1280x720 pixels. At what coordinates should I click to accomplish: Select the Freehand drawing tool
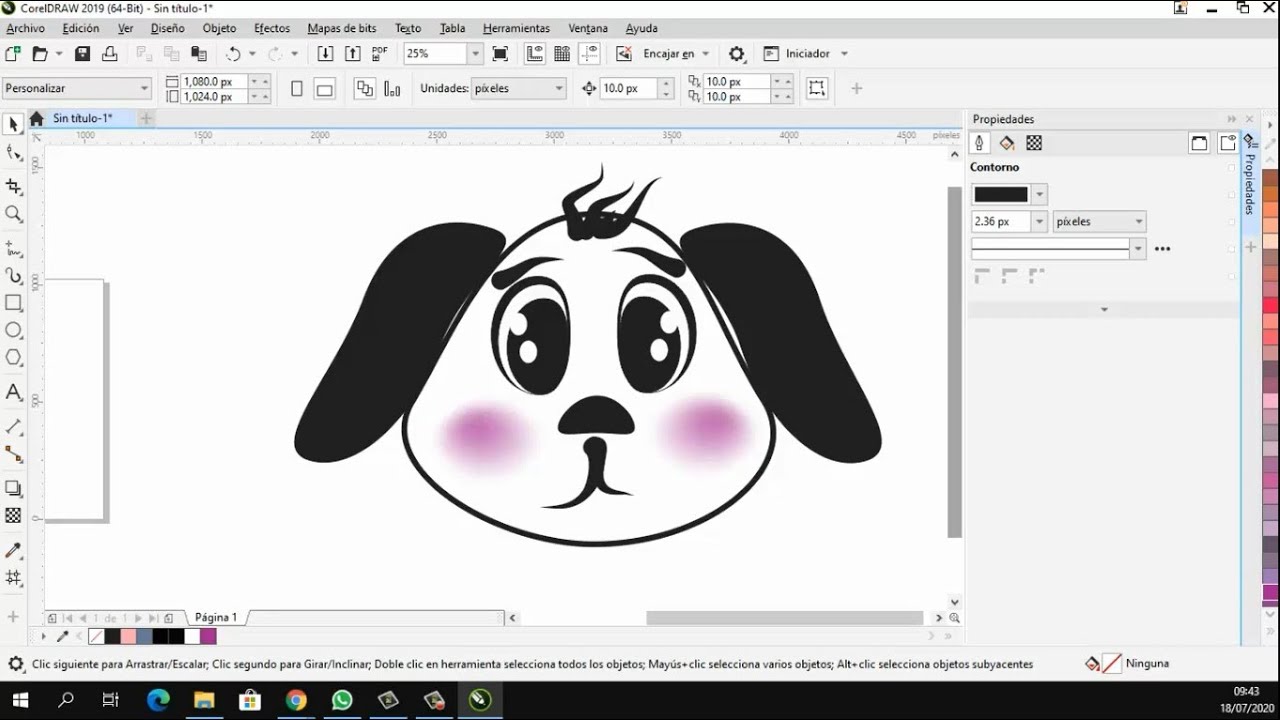click(x=14, y=247)
